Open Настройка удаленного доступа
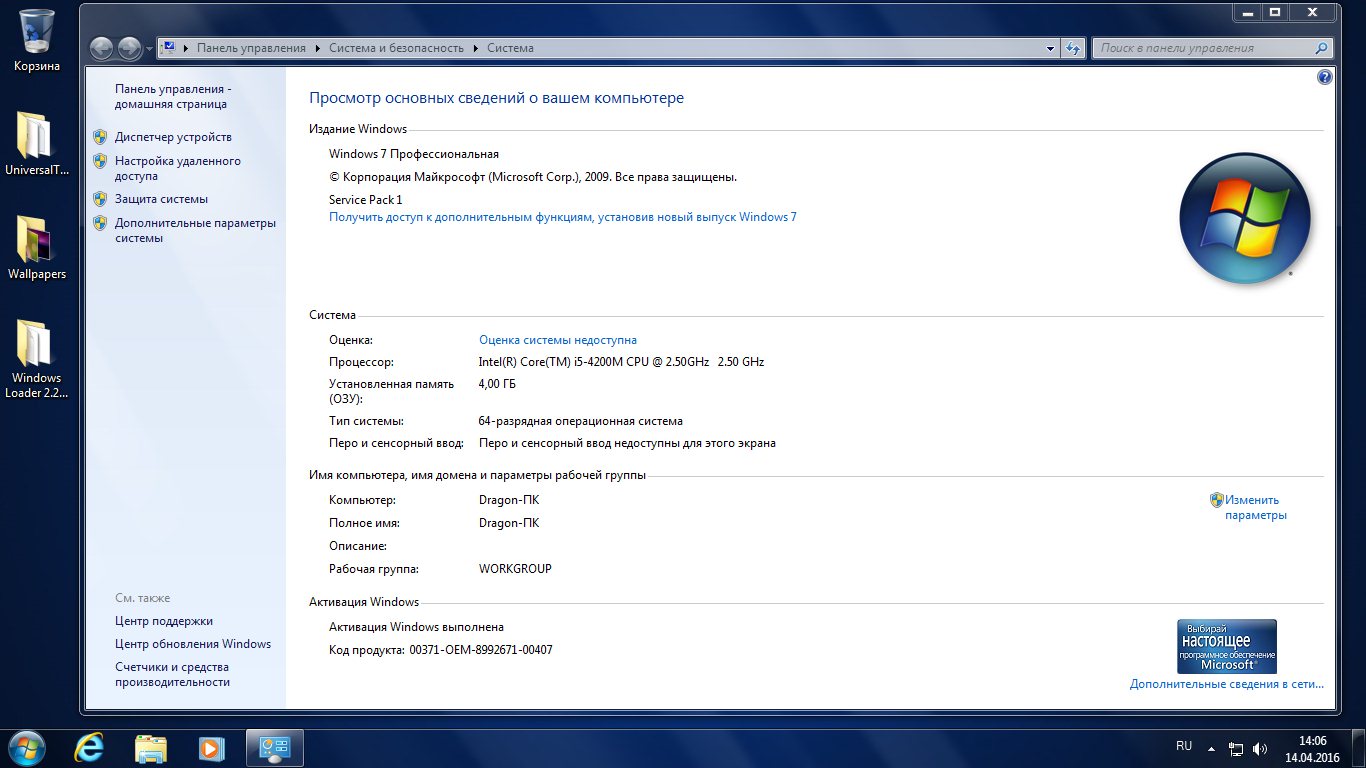 coord(177,168)
